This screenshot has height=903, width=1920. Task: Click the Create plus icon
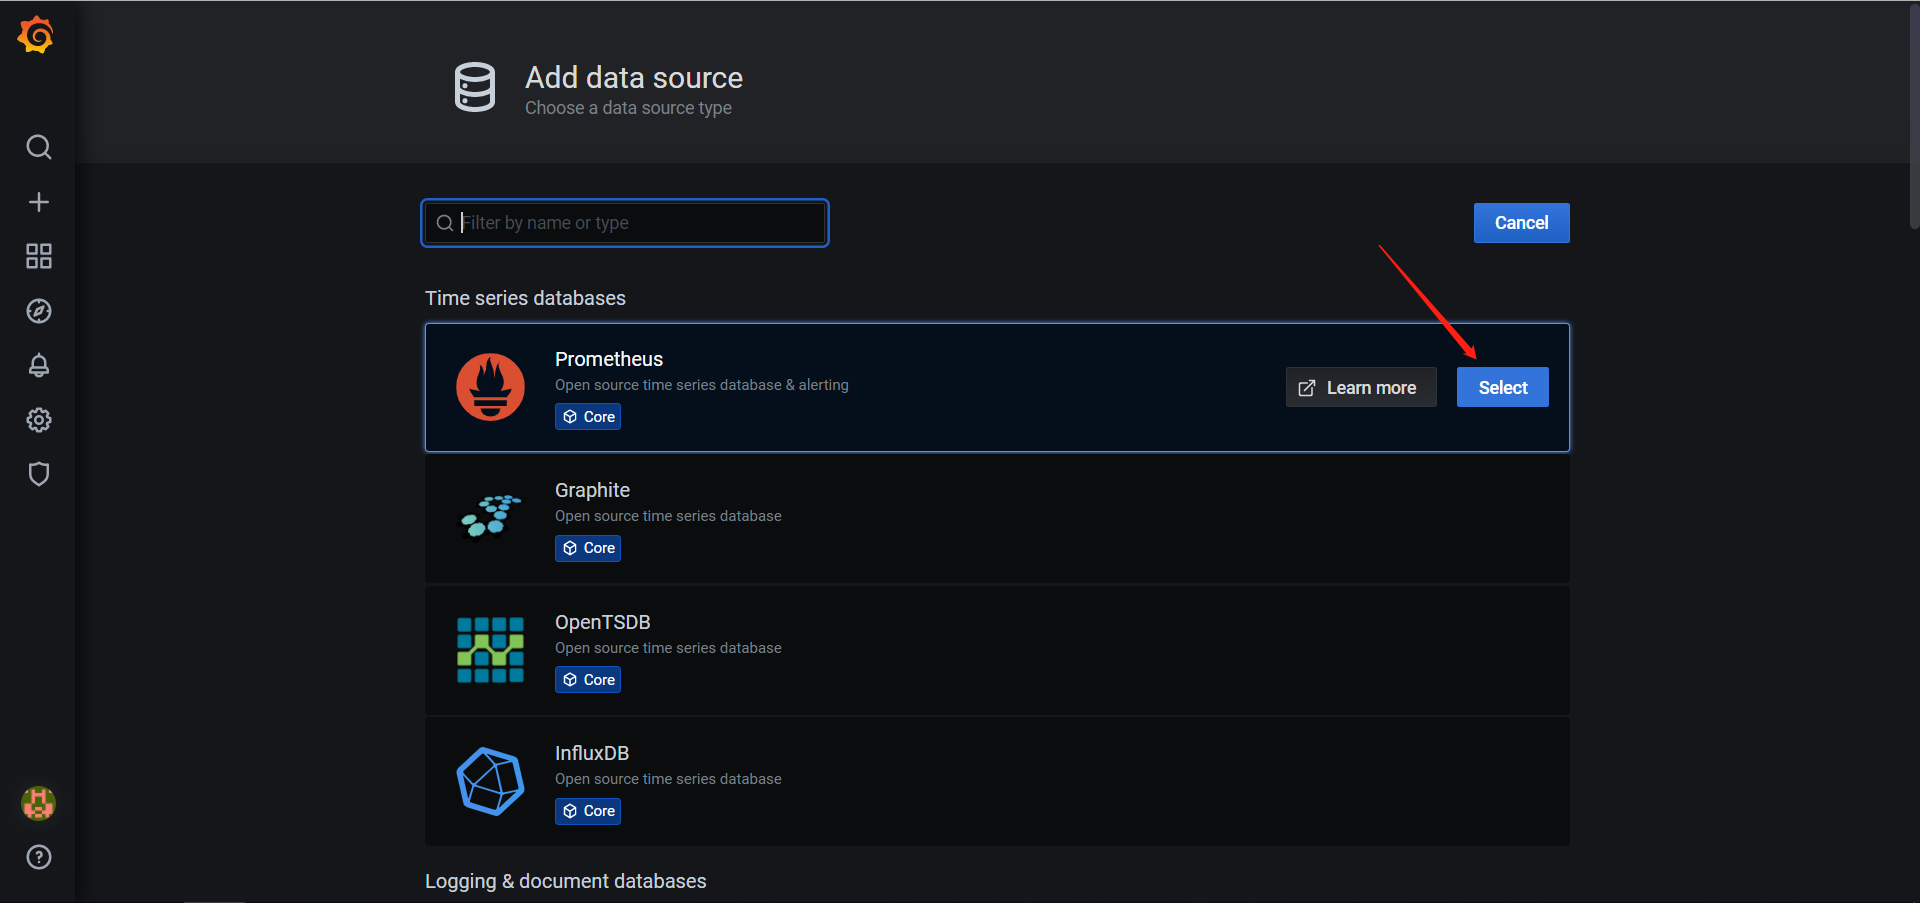click(x=38, y=202)
